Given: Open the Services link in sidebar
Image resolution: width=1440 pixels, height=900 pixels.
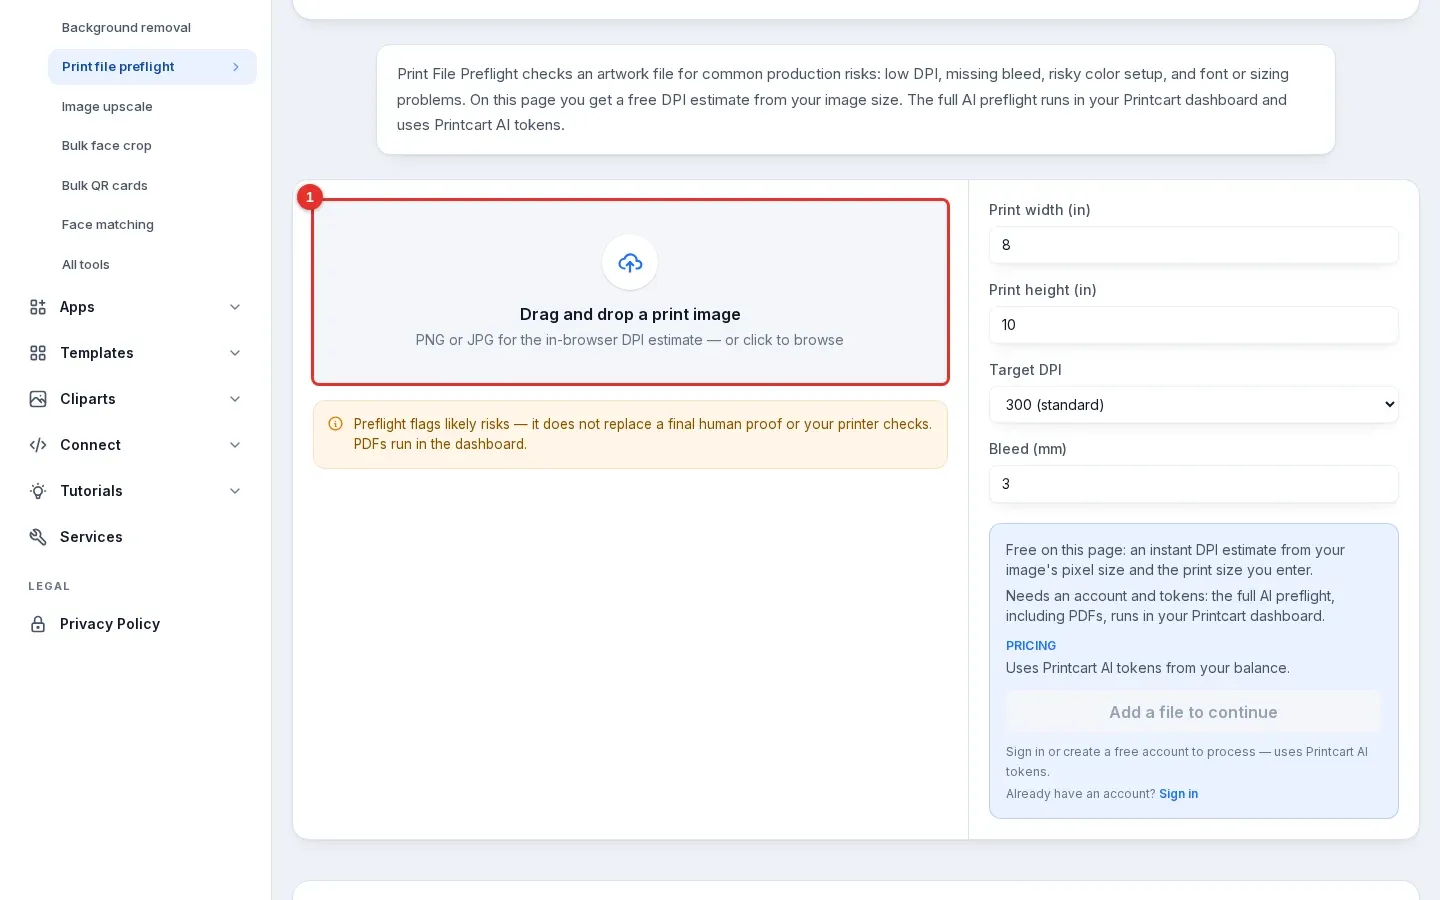Looking at the screenshot, I should tap(91, 537).
